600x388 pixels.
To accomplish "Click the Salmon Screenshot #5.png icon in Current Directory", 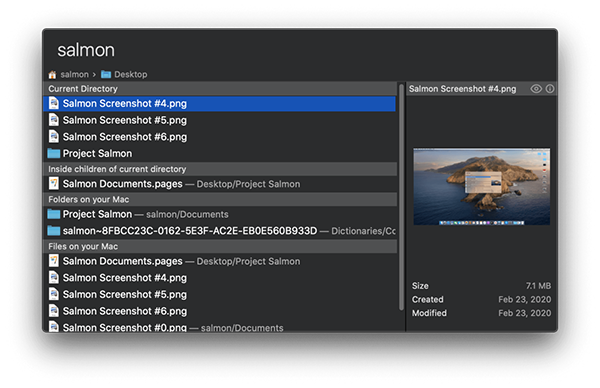I will (x=54, y=120).
